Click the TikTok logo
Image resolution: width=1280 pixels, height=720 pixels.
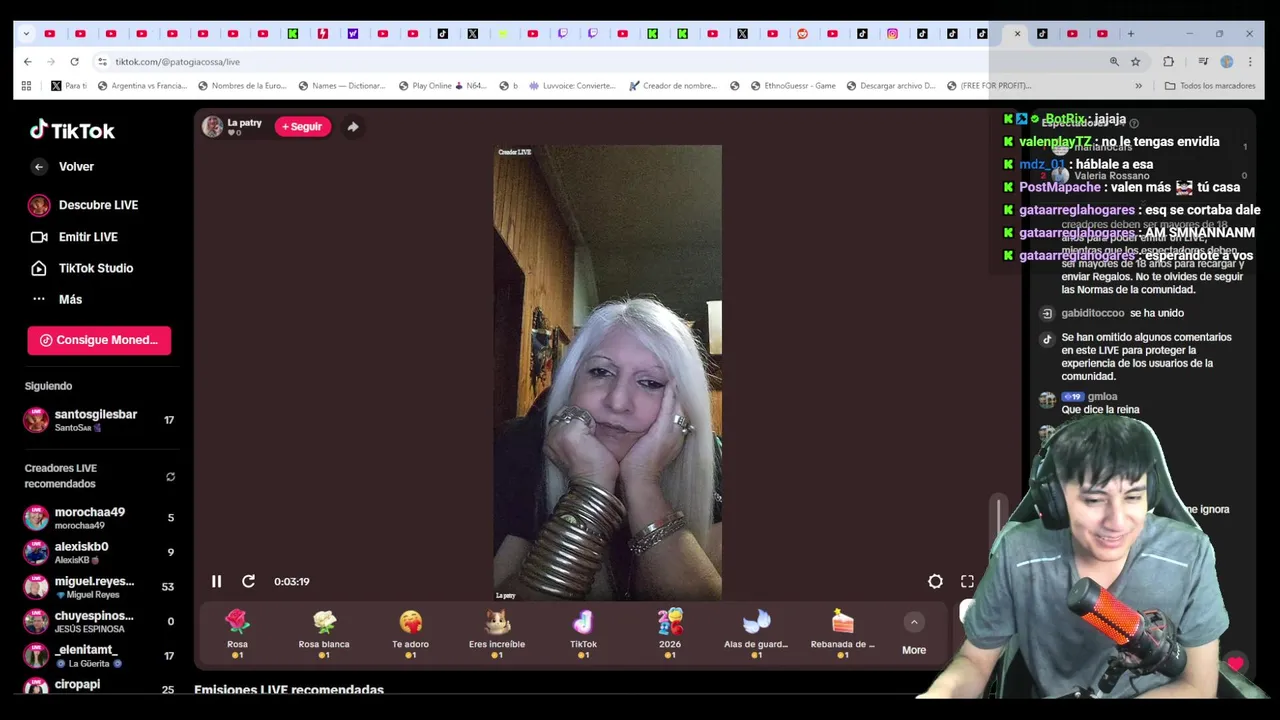point(72,130)
